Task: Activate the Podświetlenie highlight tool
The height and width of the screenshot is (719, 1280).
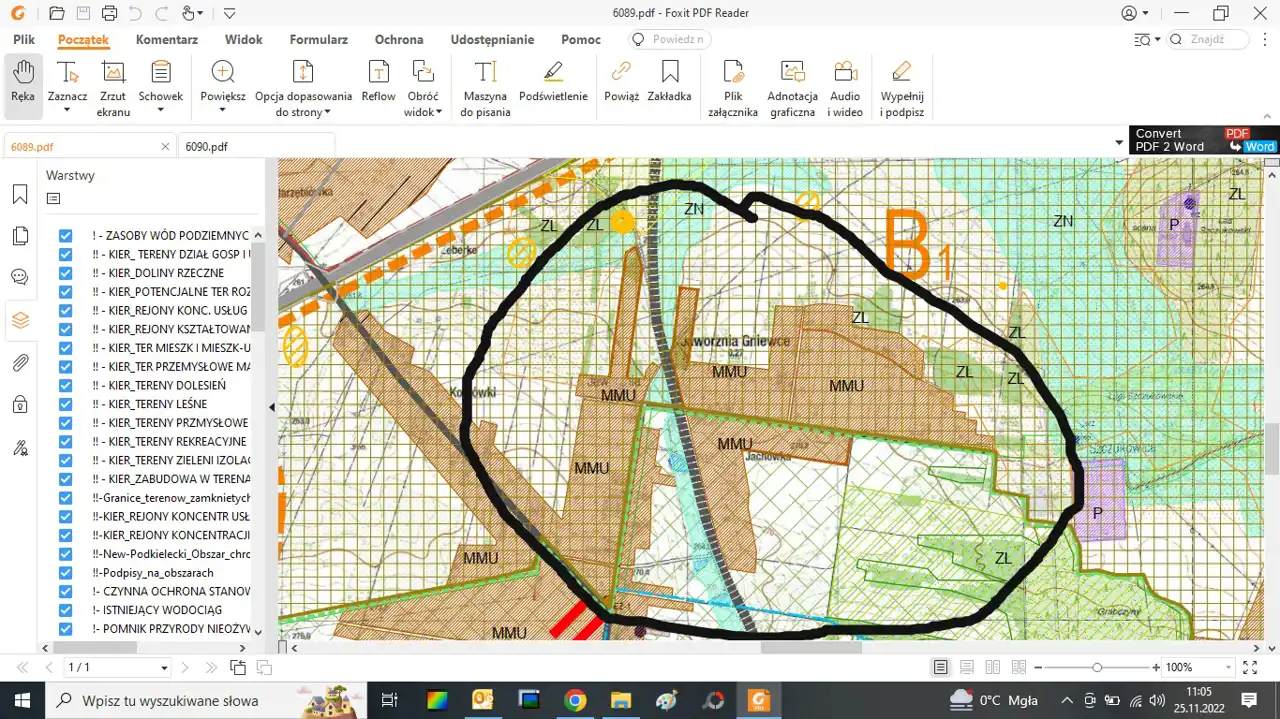Action: [x=553, y=82]
